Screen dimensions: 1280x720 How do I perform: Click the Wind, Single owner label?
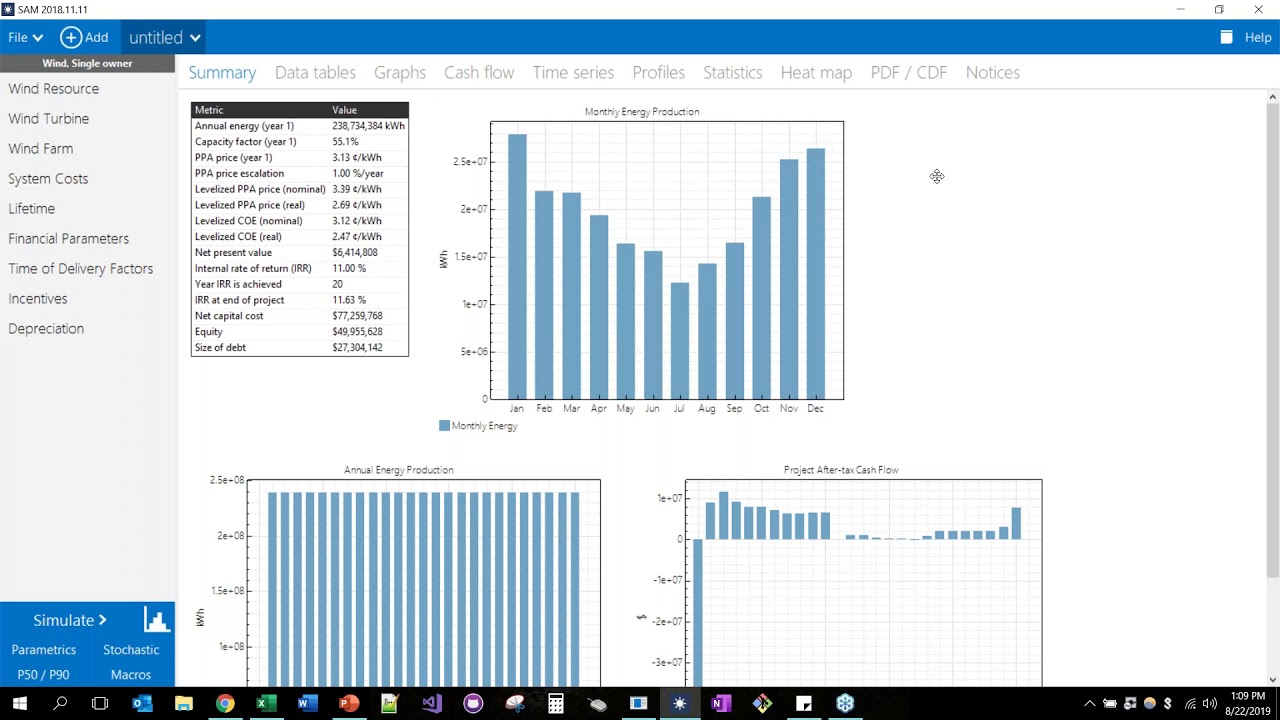pyautogui.click(x=87, y=63)
